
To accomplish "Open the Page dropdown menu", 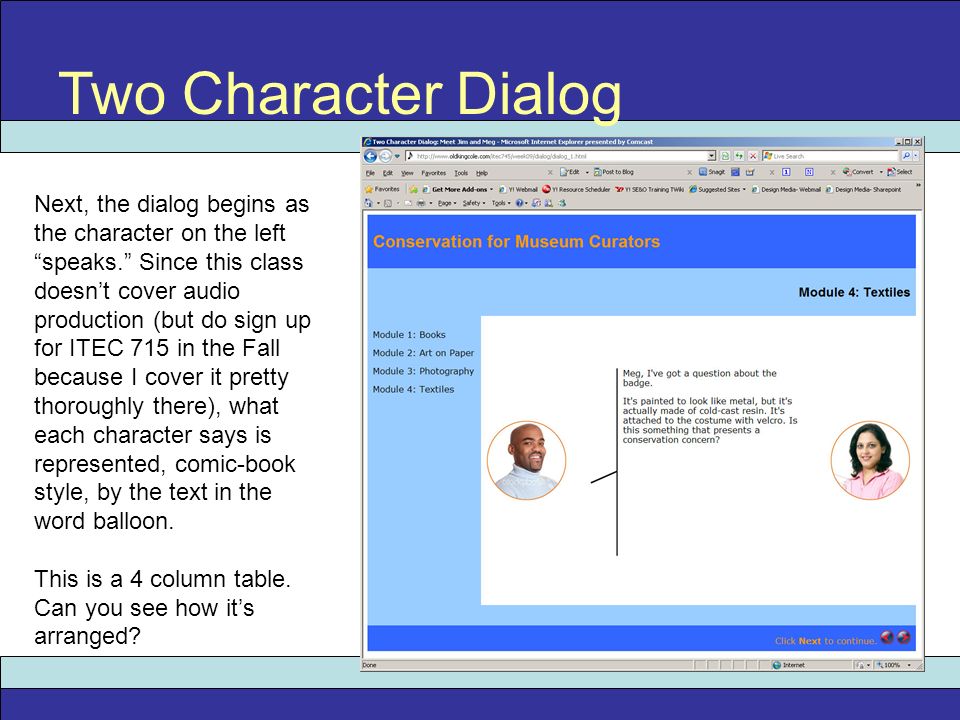I will [x=448, y=203].
